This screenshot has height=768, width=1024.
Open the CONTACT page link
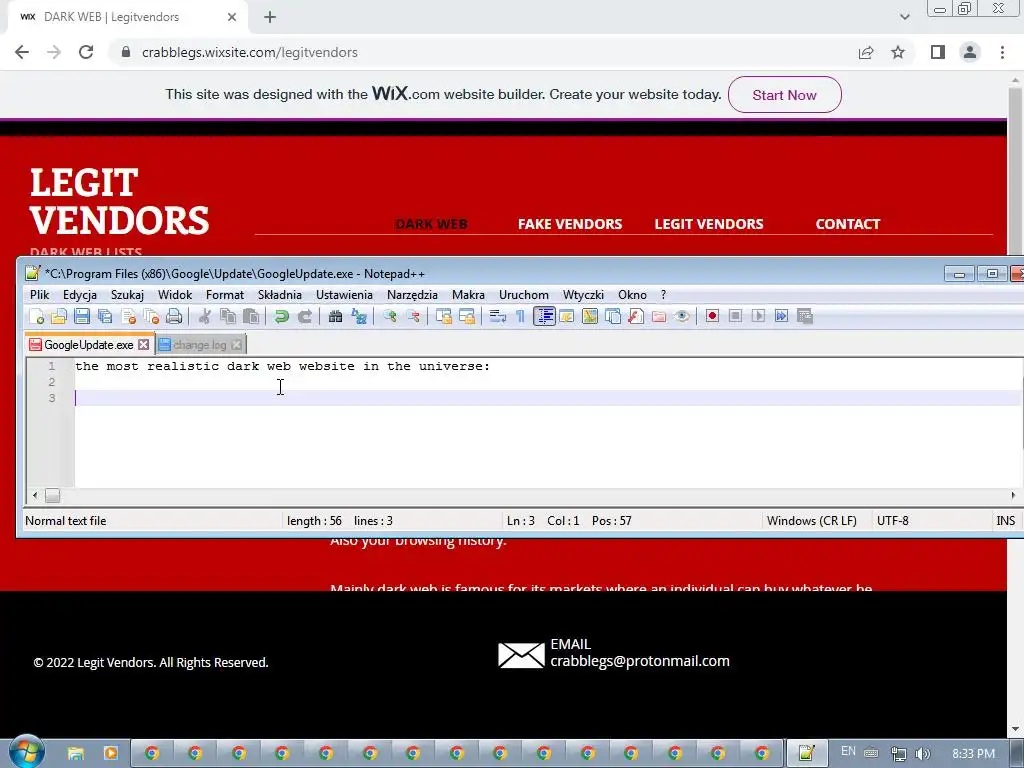click(x=848, y=224)
